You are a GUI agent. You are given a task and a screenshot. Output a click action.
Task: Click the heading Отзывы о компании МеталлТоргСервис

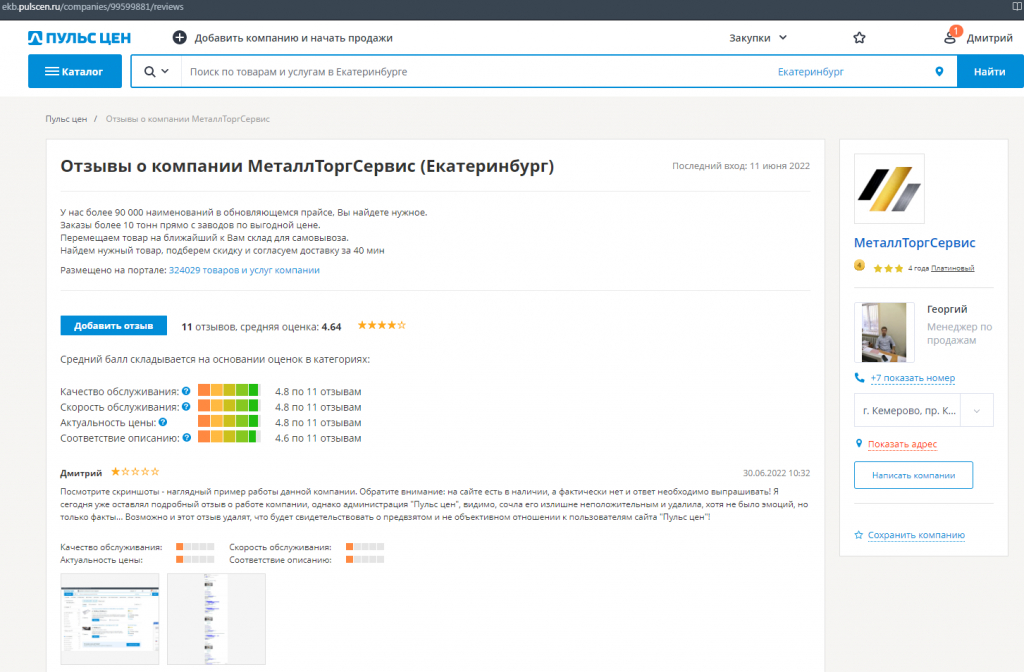point(307,166)
